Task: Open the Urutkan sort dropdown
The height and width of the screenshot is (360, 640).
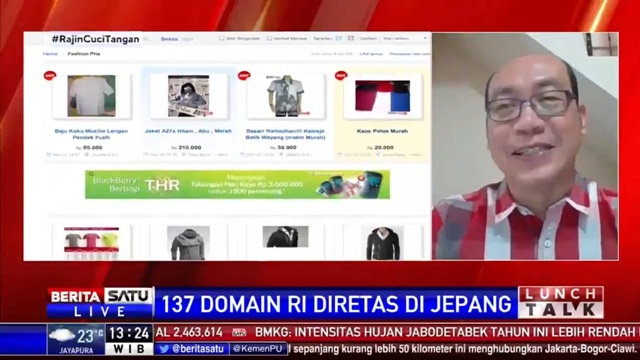Action: [404, 38]
